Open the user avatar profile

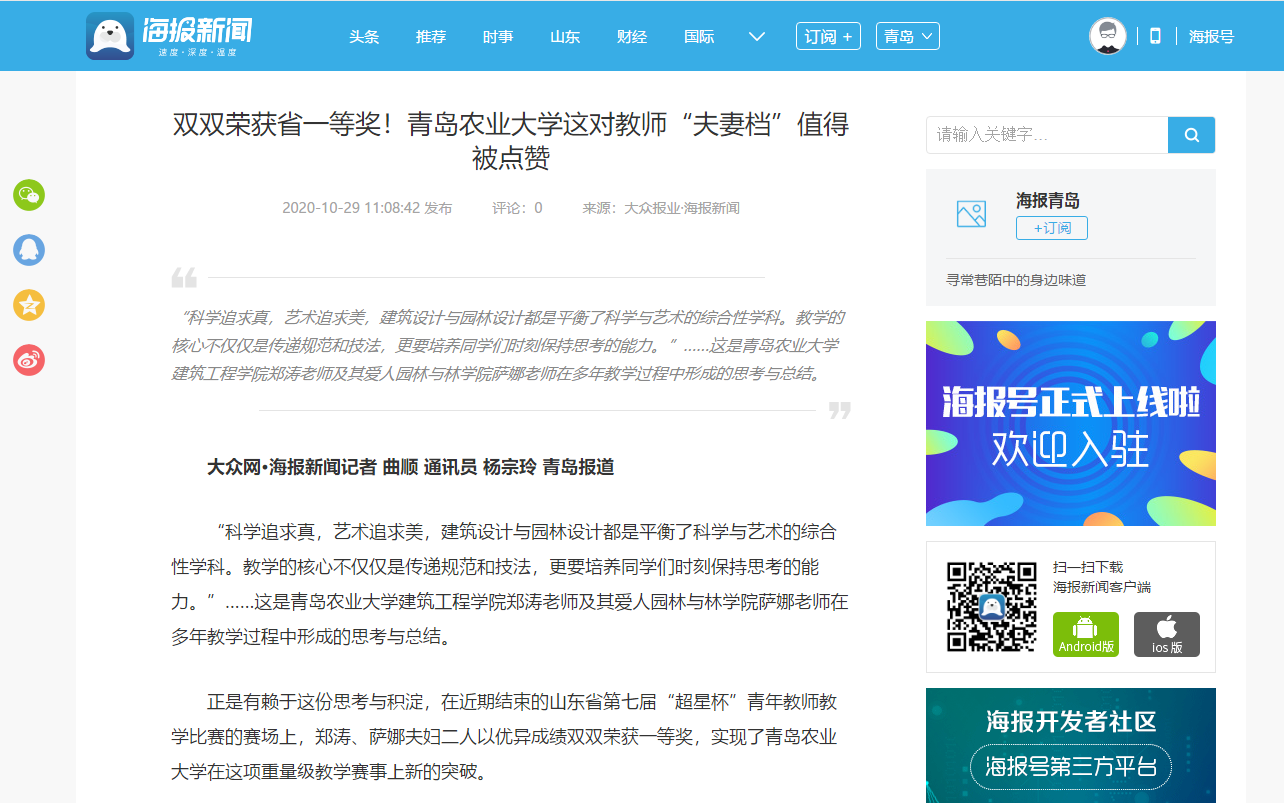click(x=1108, y=36)
